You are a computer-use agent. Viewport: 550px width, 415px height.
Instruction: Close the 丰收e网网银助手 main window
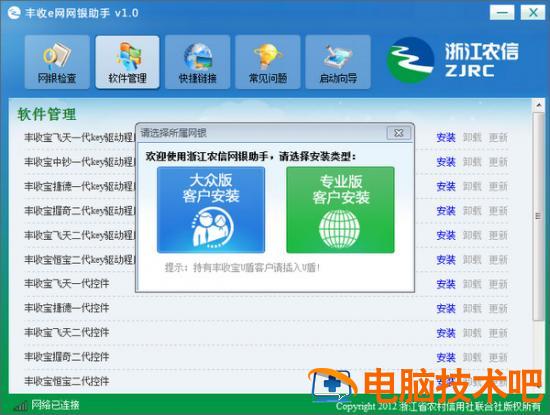point(533,13)
